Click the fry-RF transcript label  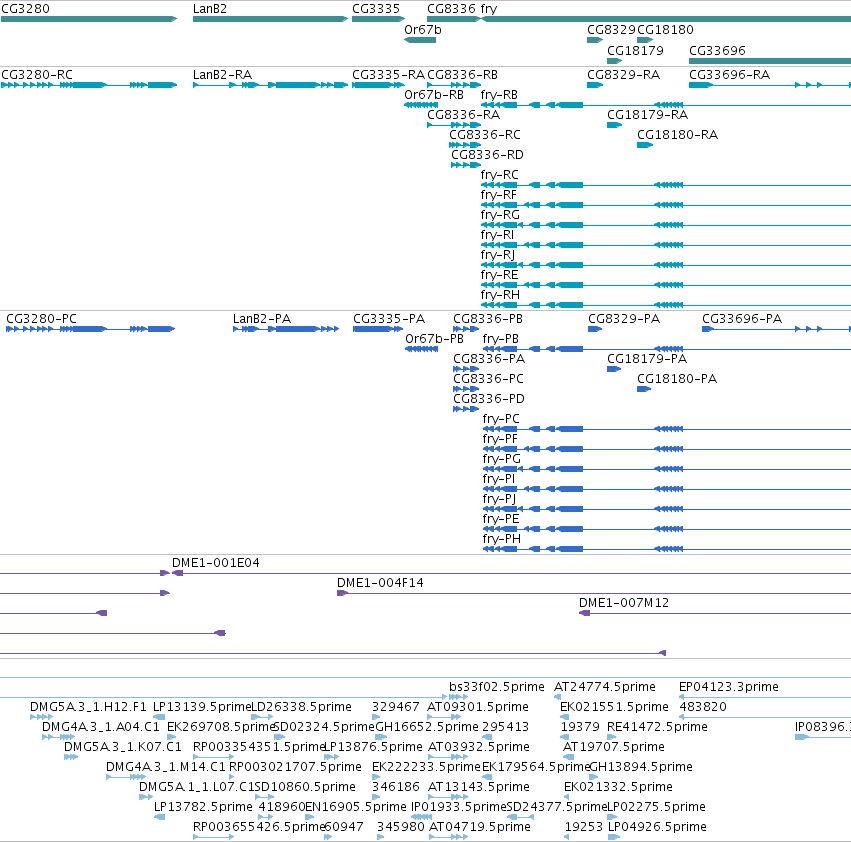point(498,194)
